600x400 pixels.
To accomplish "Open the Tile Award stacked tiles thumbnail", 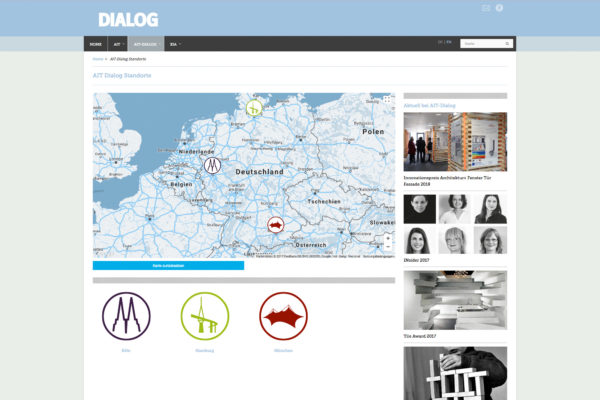I will pos(455,300).
